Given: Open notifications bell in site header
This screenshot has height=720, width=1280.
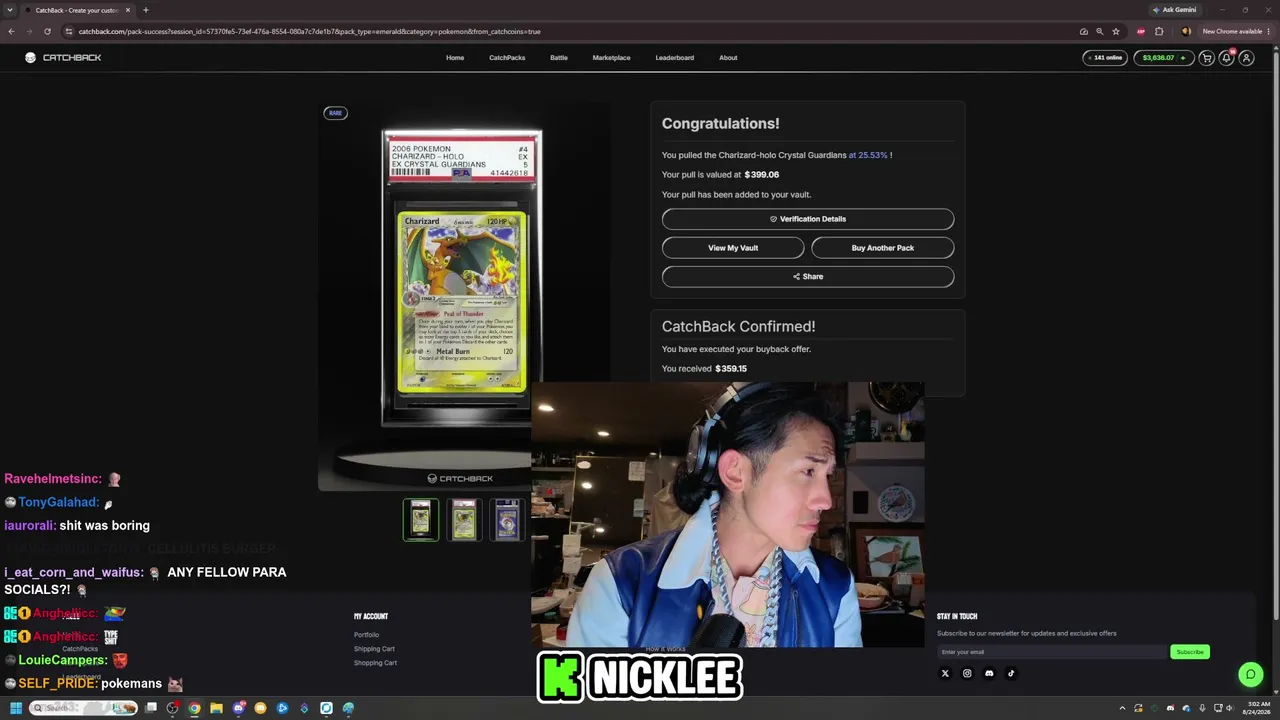Looking at the screenshot, I should 1227,58.
